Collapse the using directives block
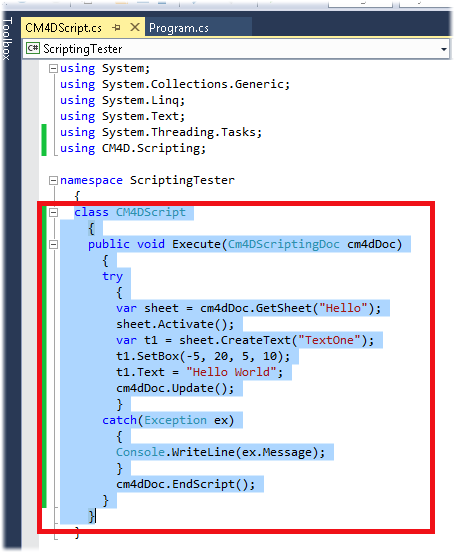457x554 pixels. pos(53,69)
